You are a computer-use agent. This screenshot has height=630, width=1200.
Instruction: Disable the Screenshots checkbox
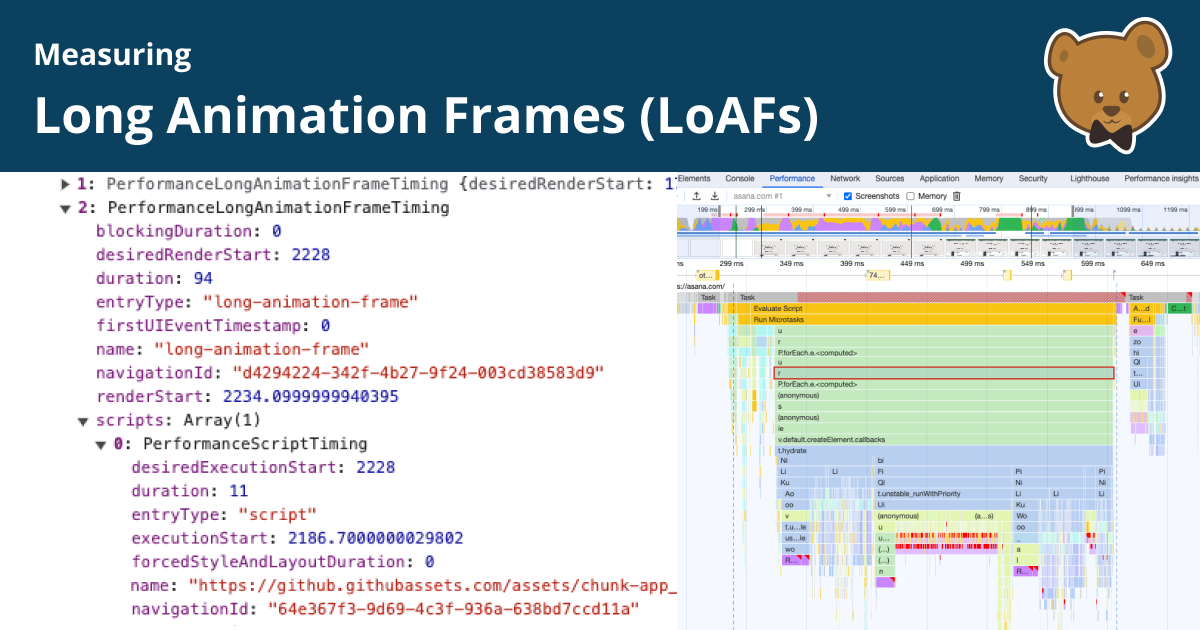[847, 196]
